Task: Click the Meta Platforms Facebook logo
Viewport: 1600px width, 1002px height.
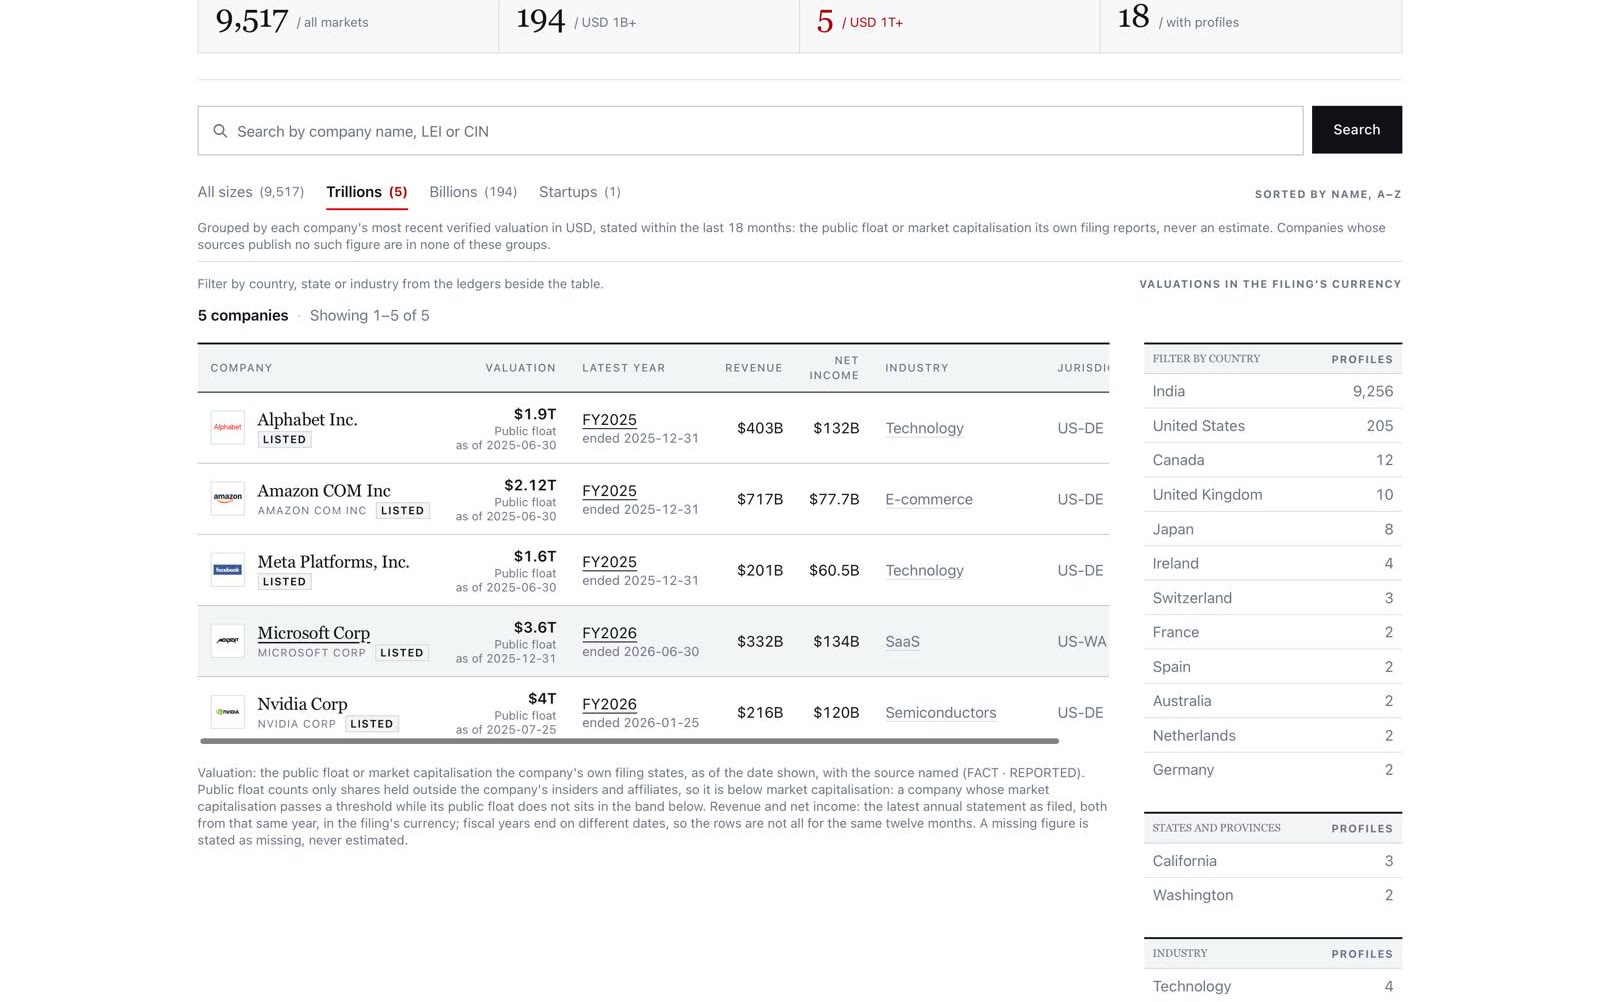Action: tap(227, 570)
